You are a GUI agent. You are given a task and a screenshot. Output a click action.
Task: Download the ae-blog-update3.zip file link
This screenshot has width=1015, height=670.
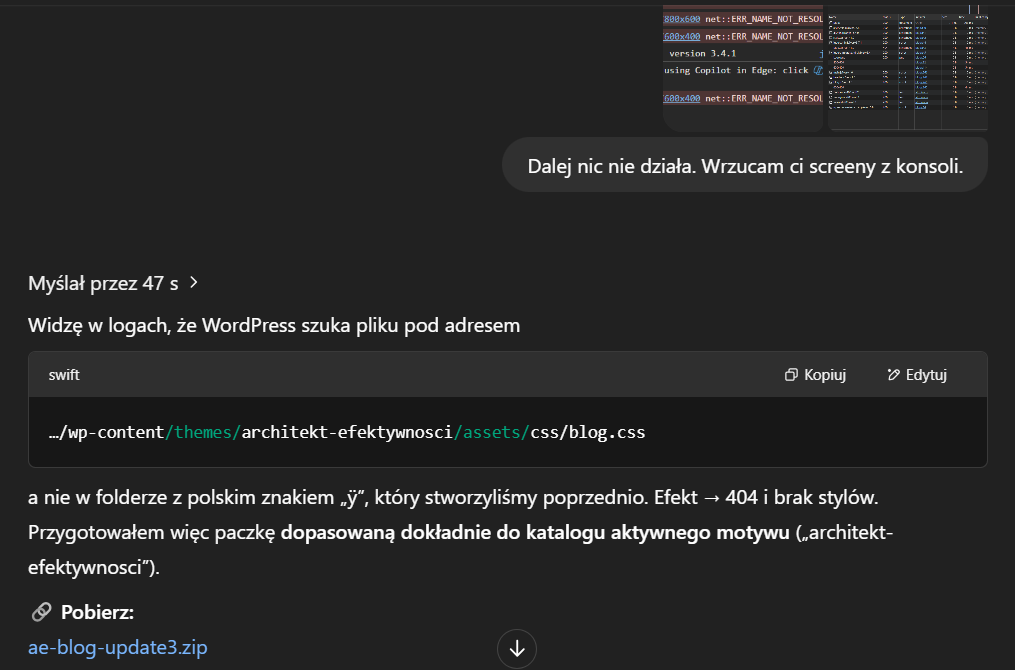tap(118, 647)
